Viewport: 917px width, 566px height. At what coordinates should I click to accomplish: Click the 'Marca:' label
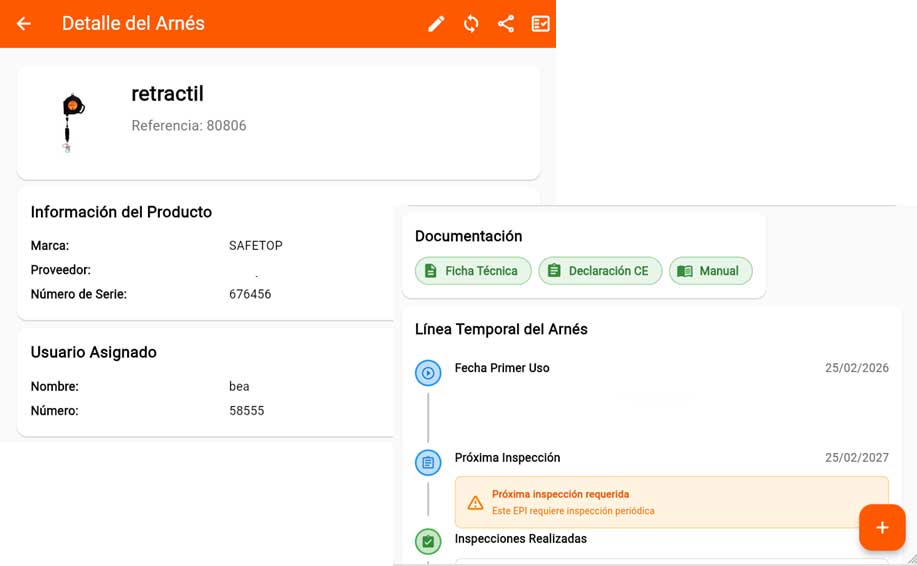50,246
